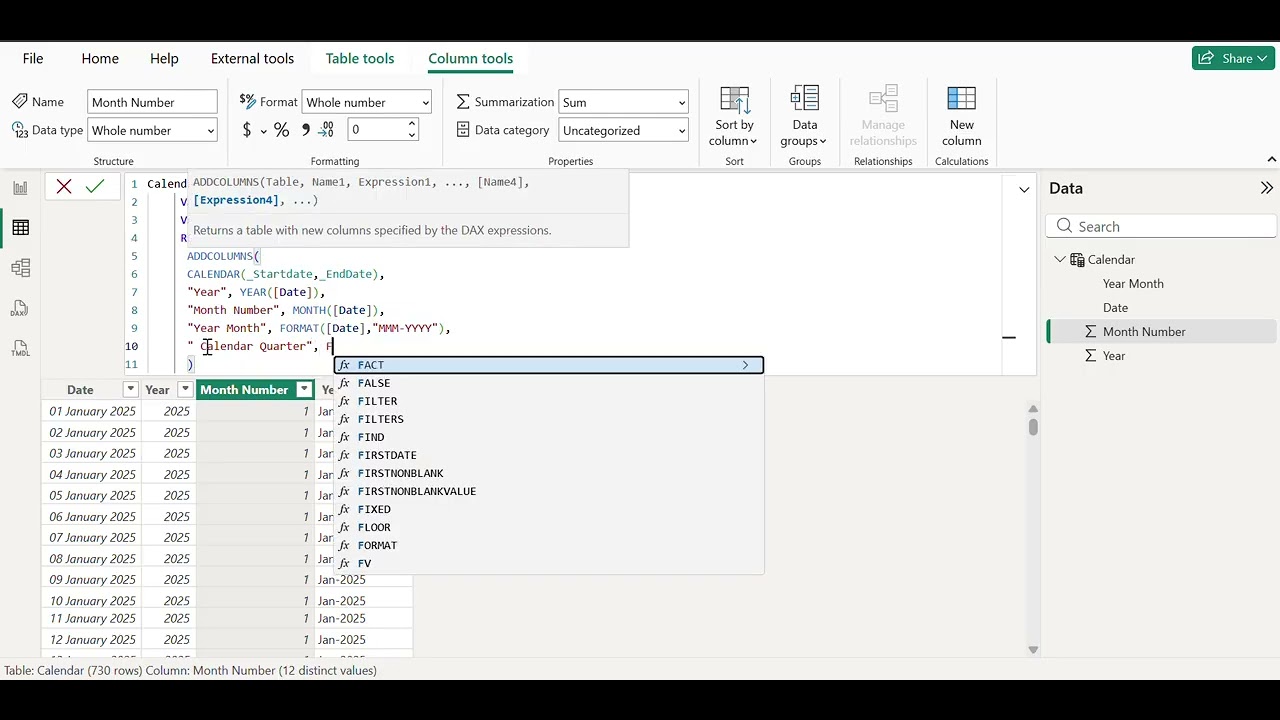The image size is (1280, 720).
Task: Apply percentage format icon
Action: pyautogui.click(x=282, y=130)
